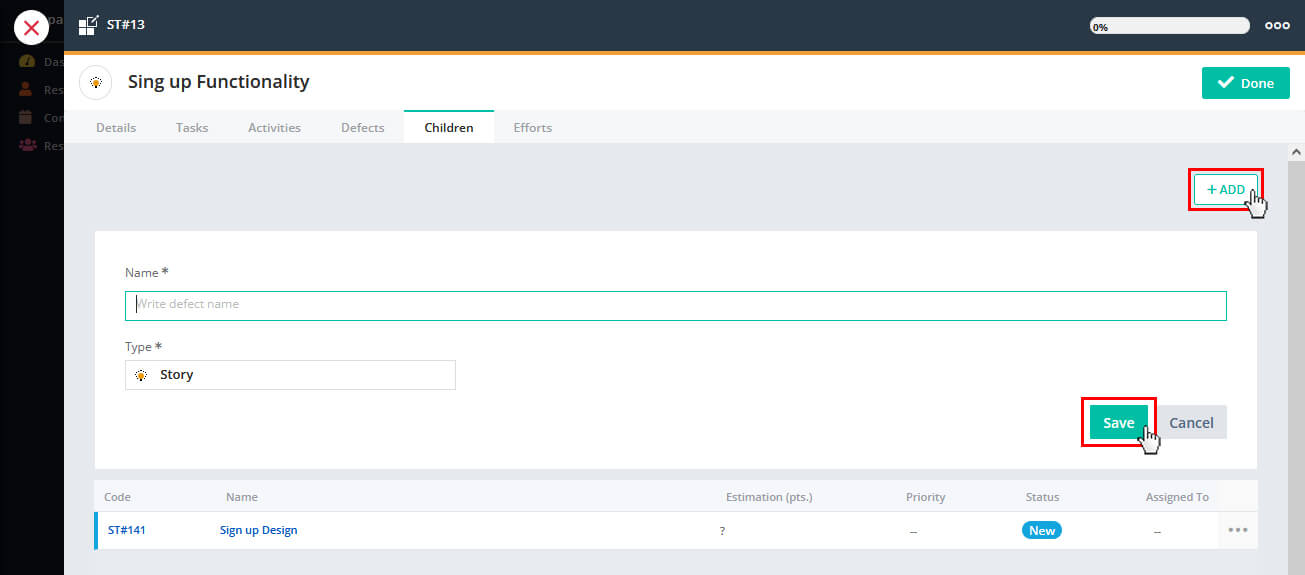Click the estimation question mark for ST#141
Viewport: 1305px width, 575px height.
(x=722, y=531)
